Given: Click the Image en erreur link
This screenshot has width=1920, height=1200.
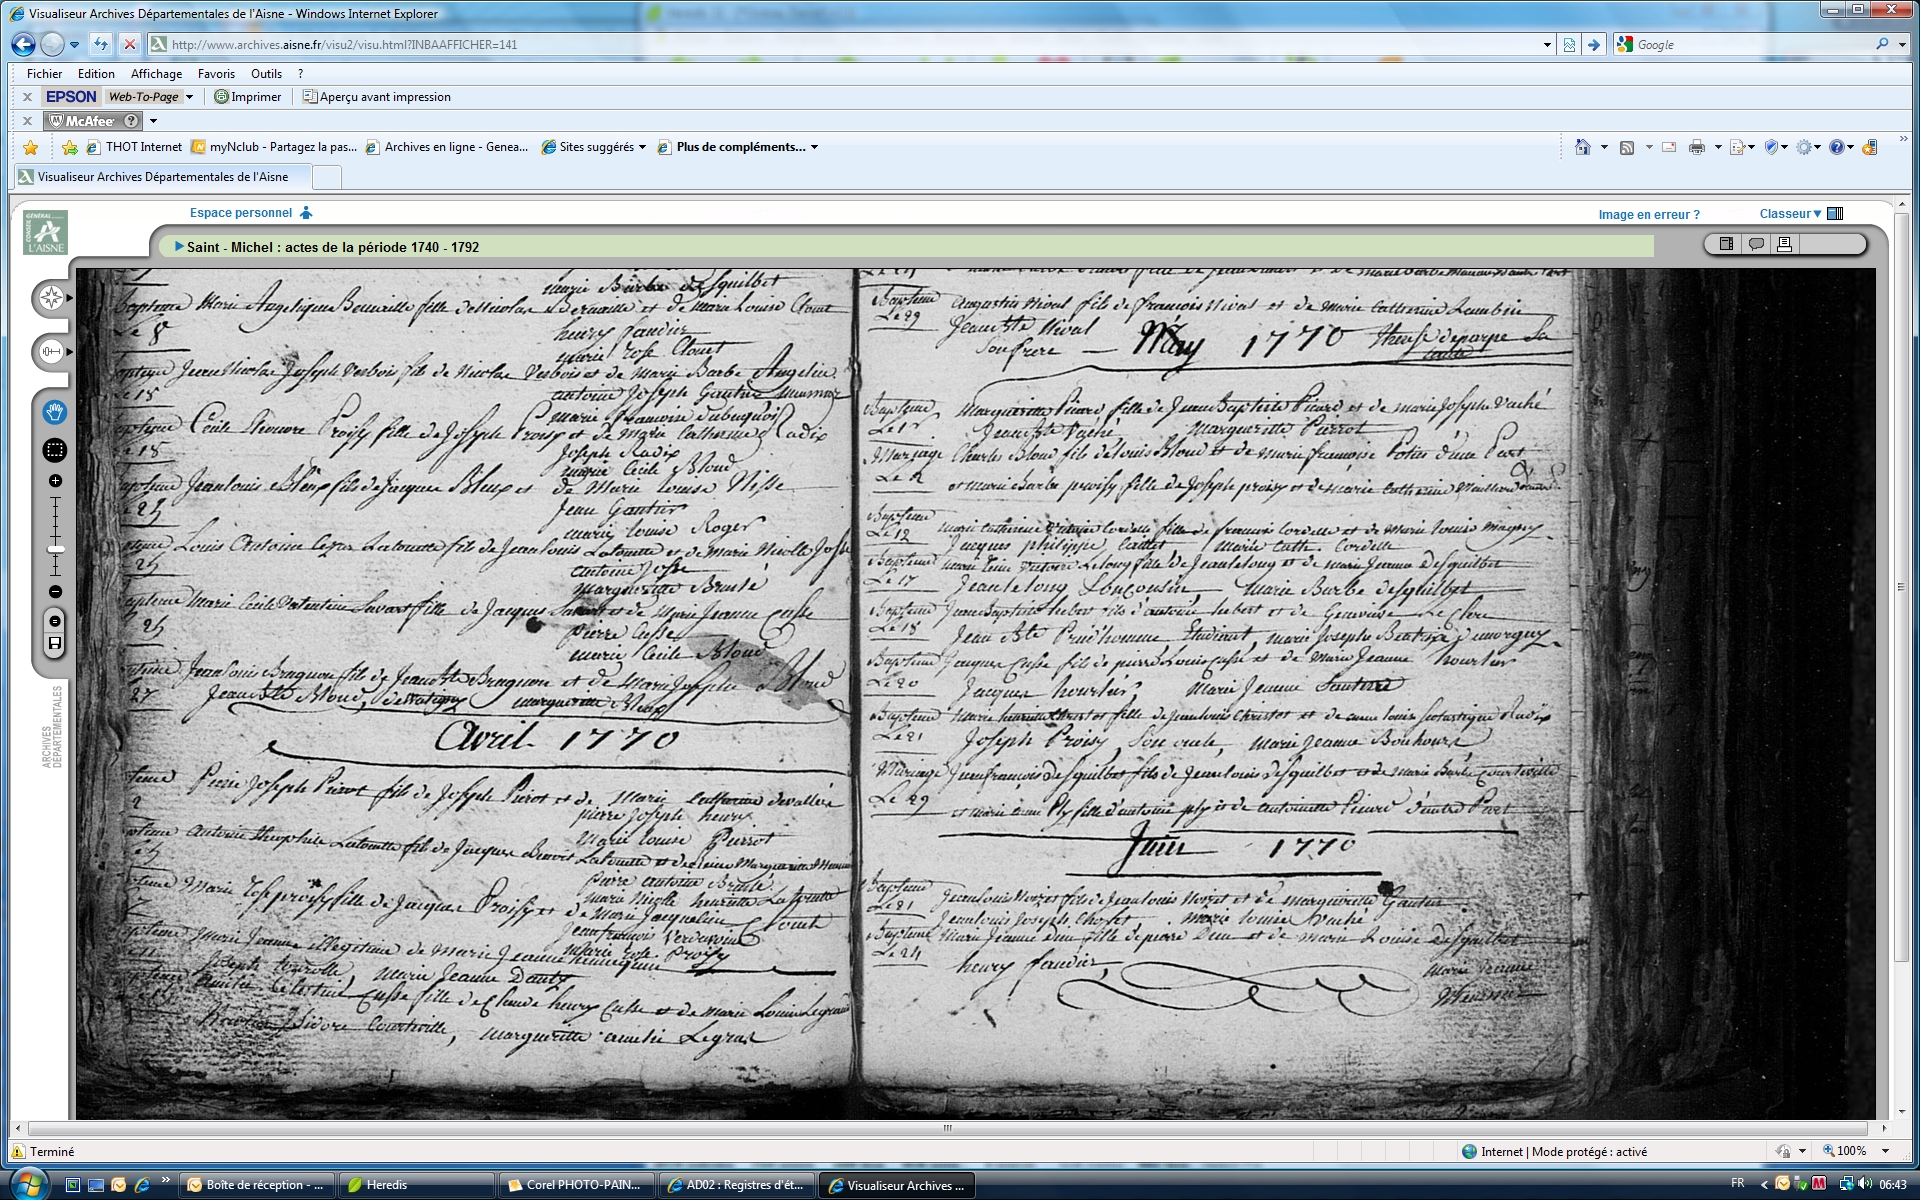Looking at the screenshot, I should (x=1648, y=215).
